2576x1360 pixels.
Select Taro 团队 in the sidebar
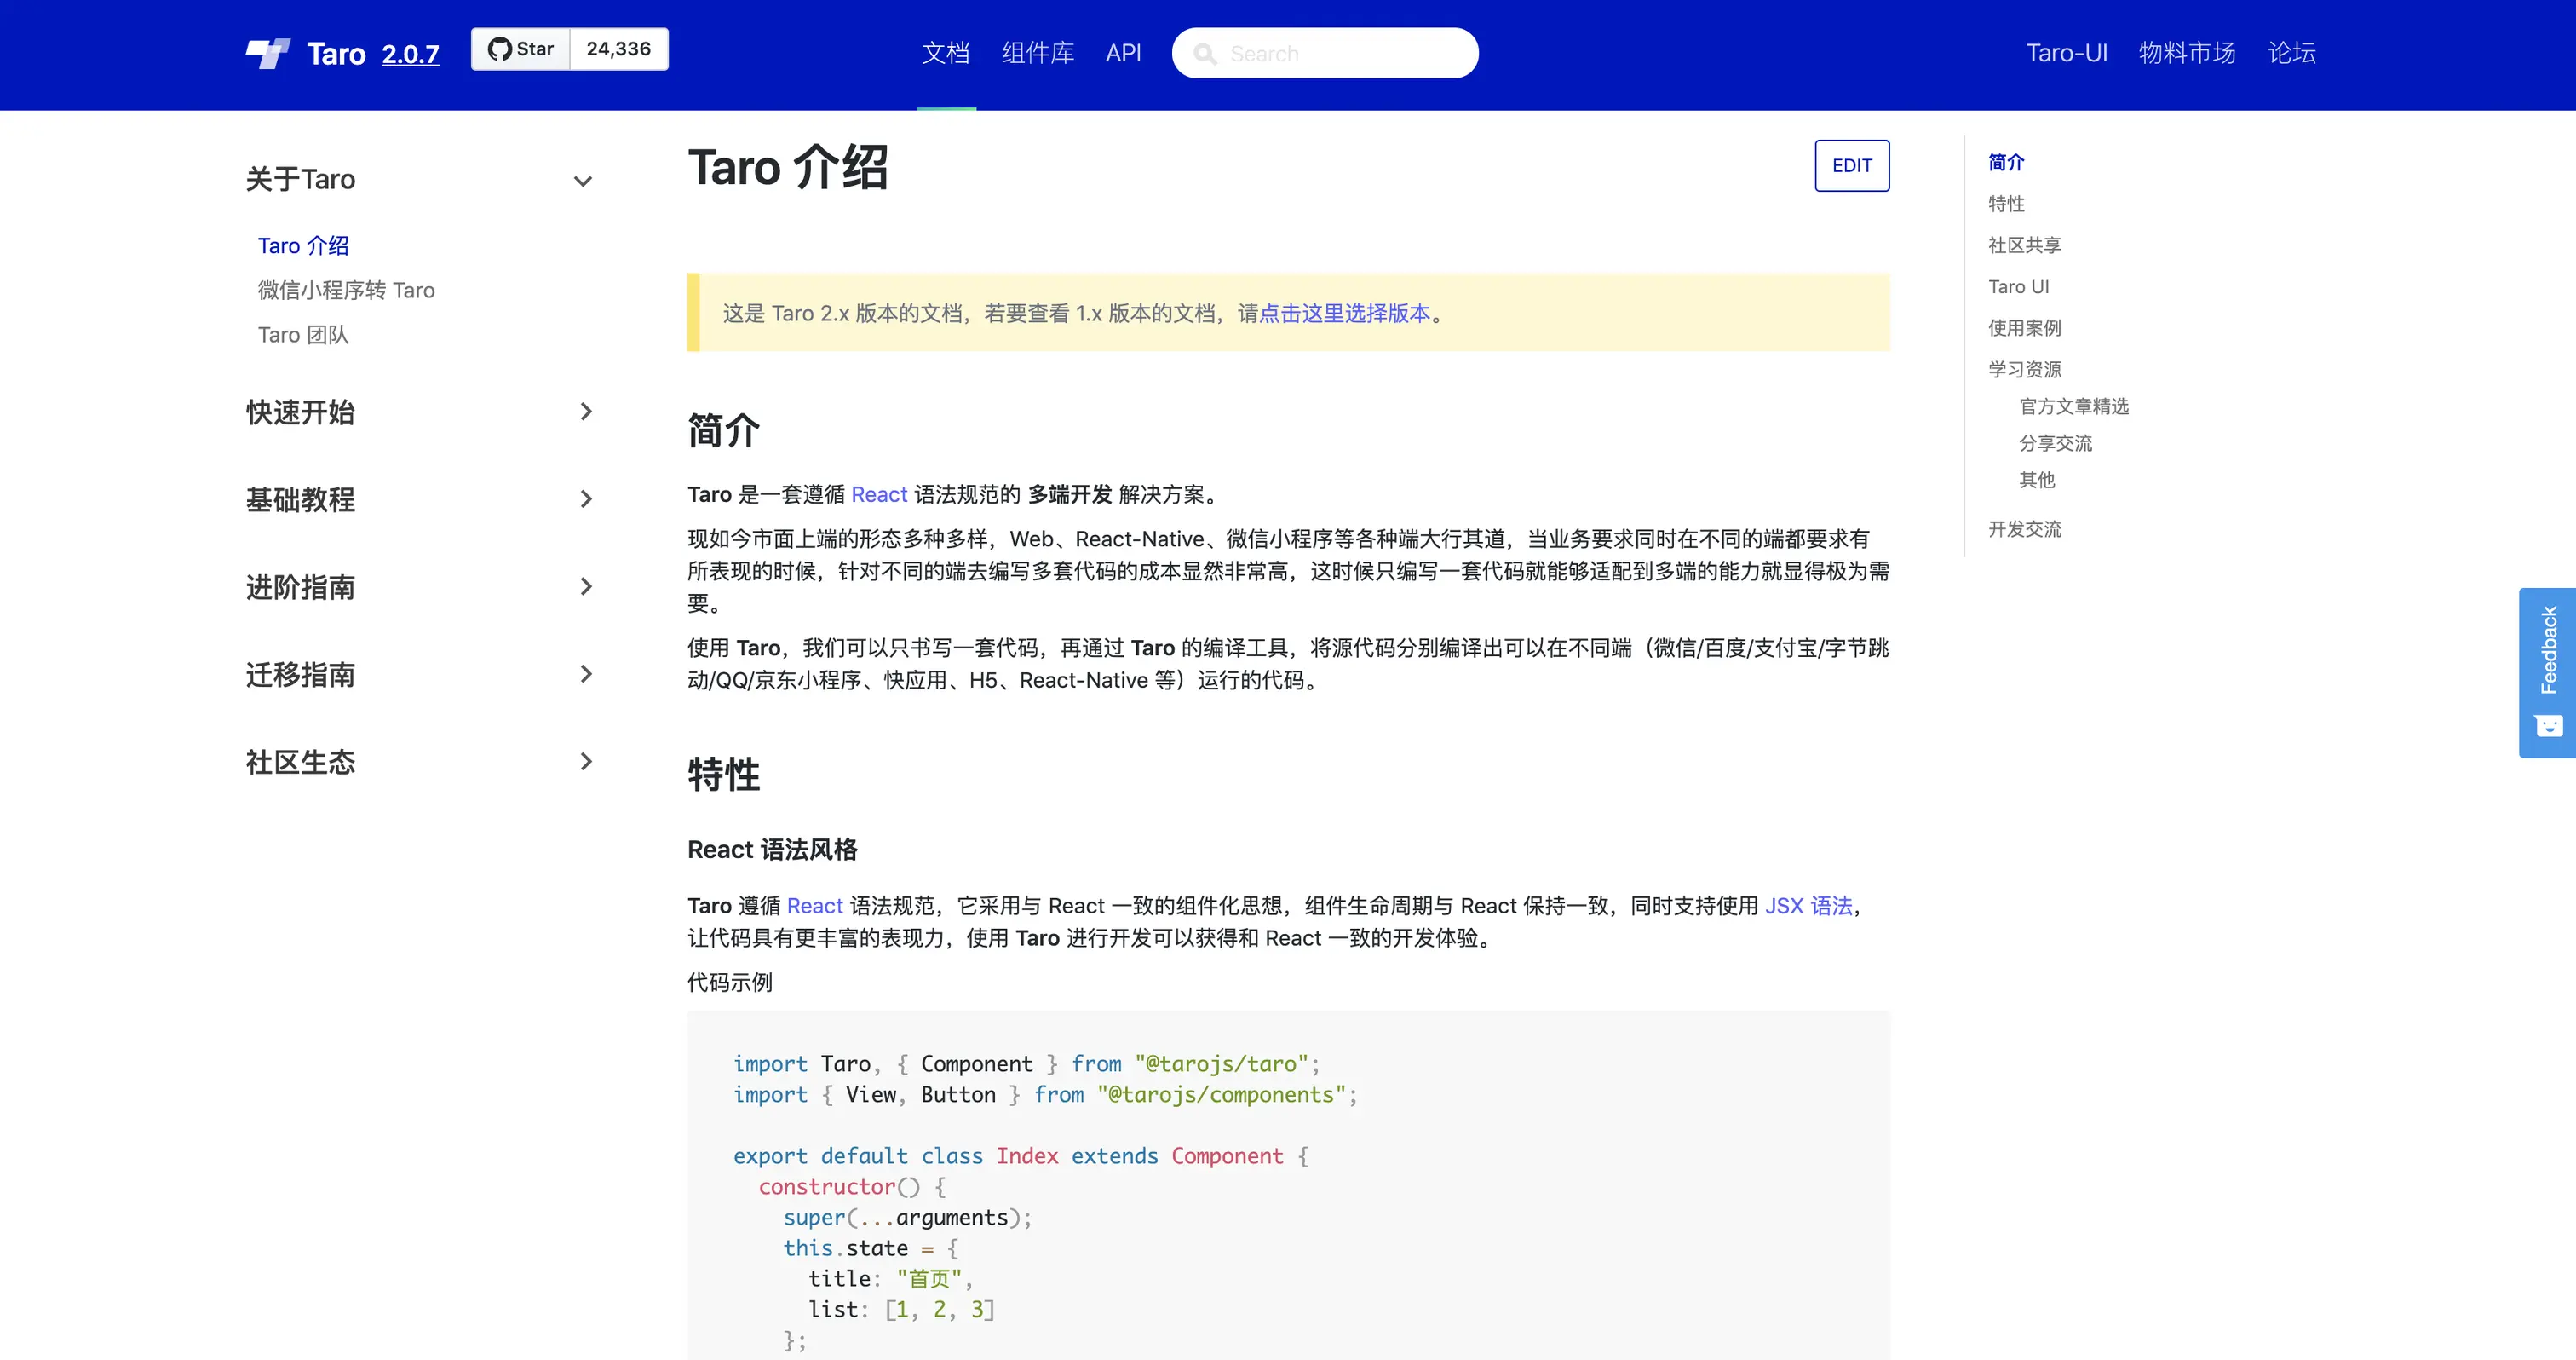pyautogui.click(x=302, y=334)
